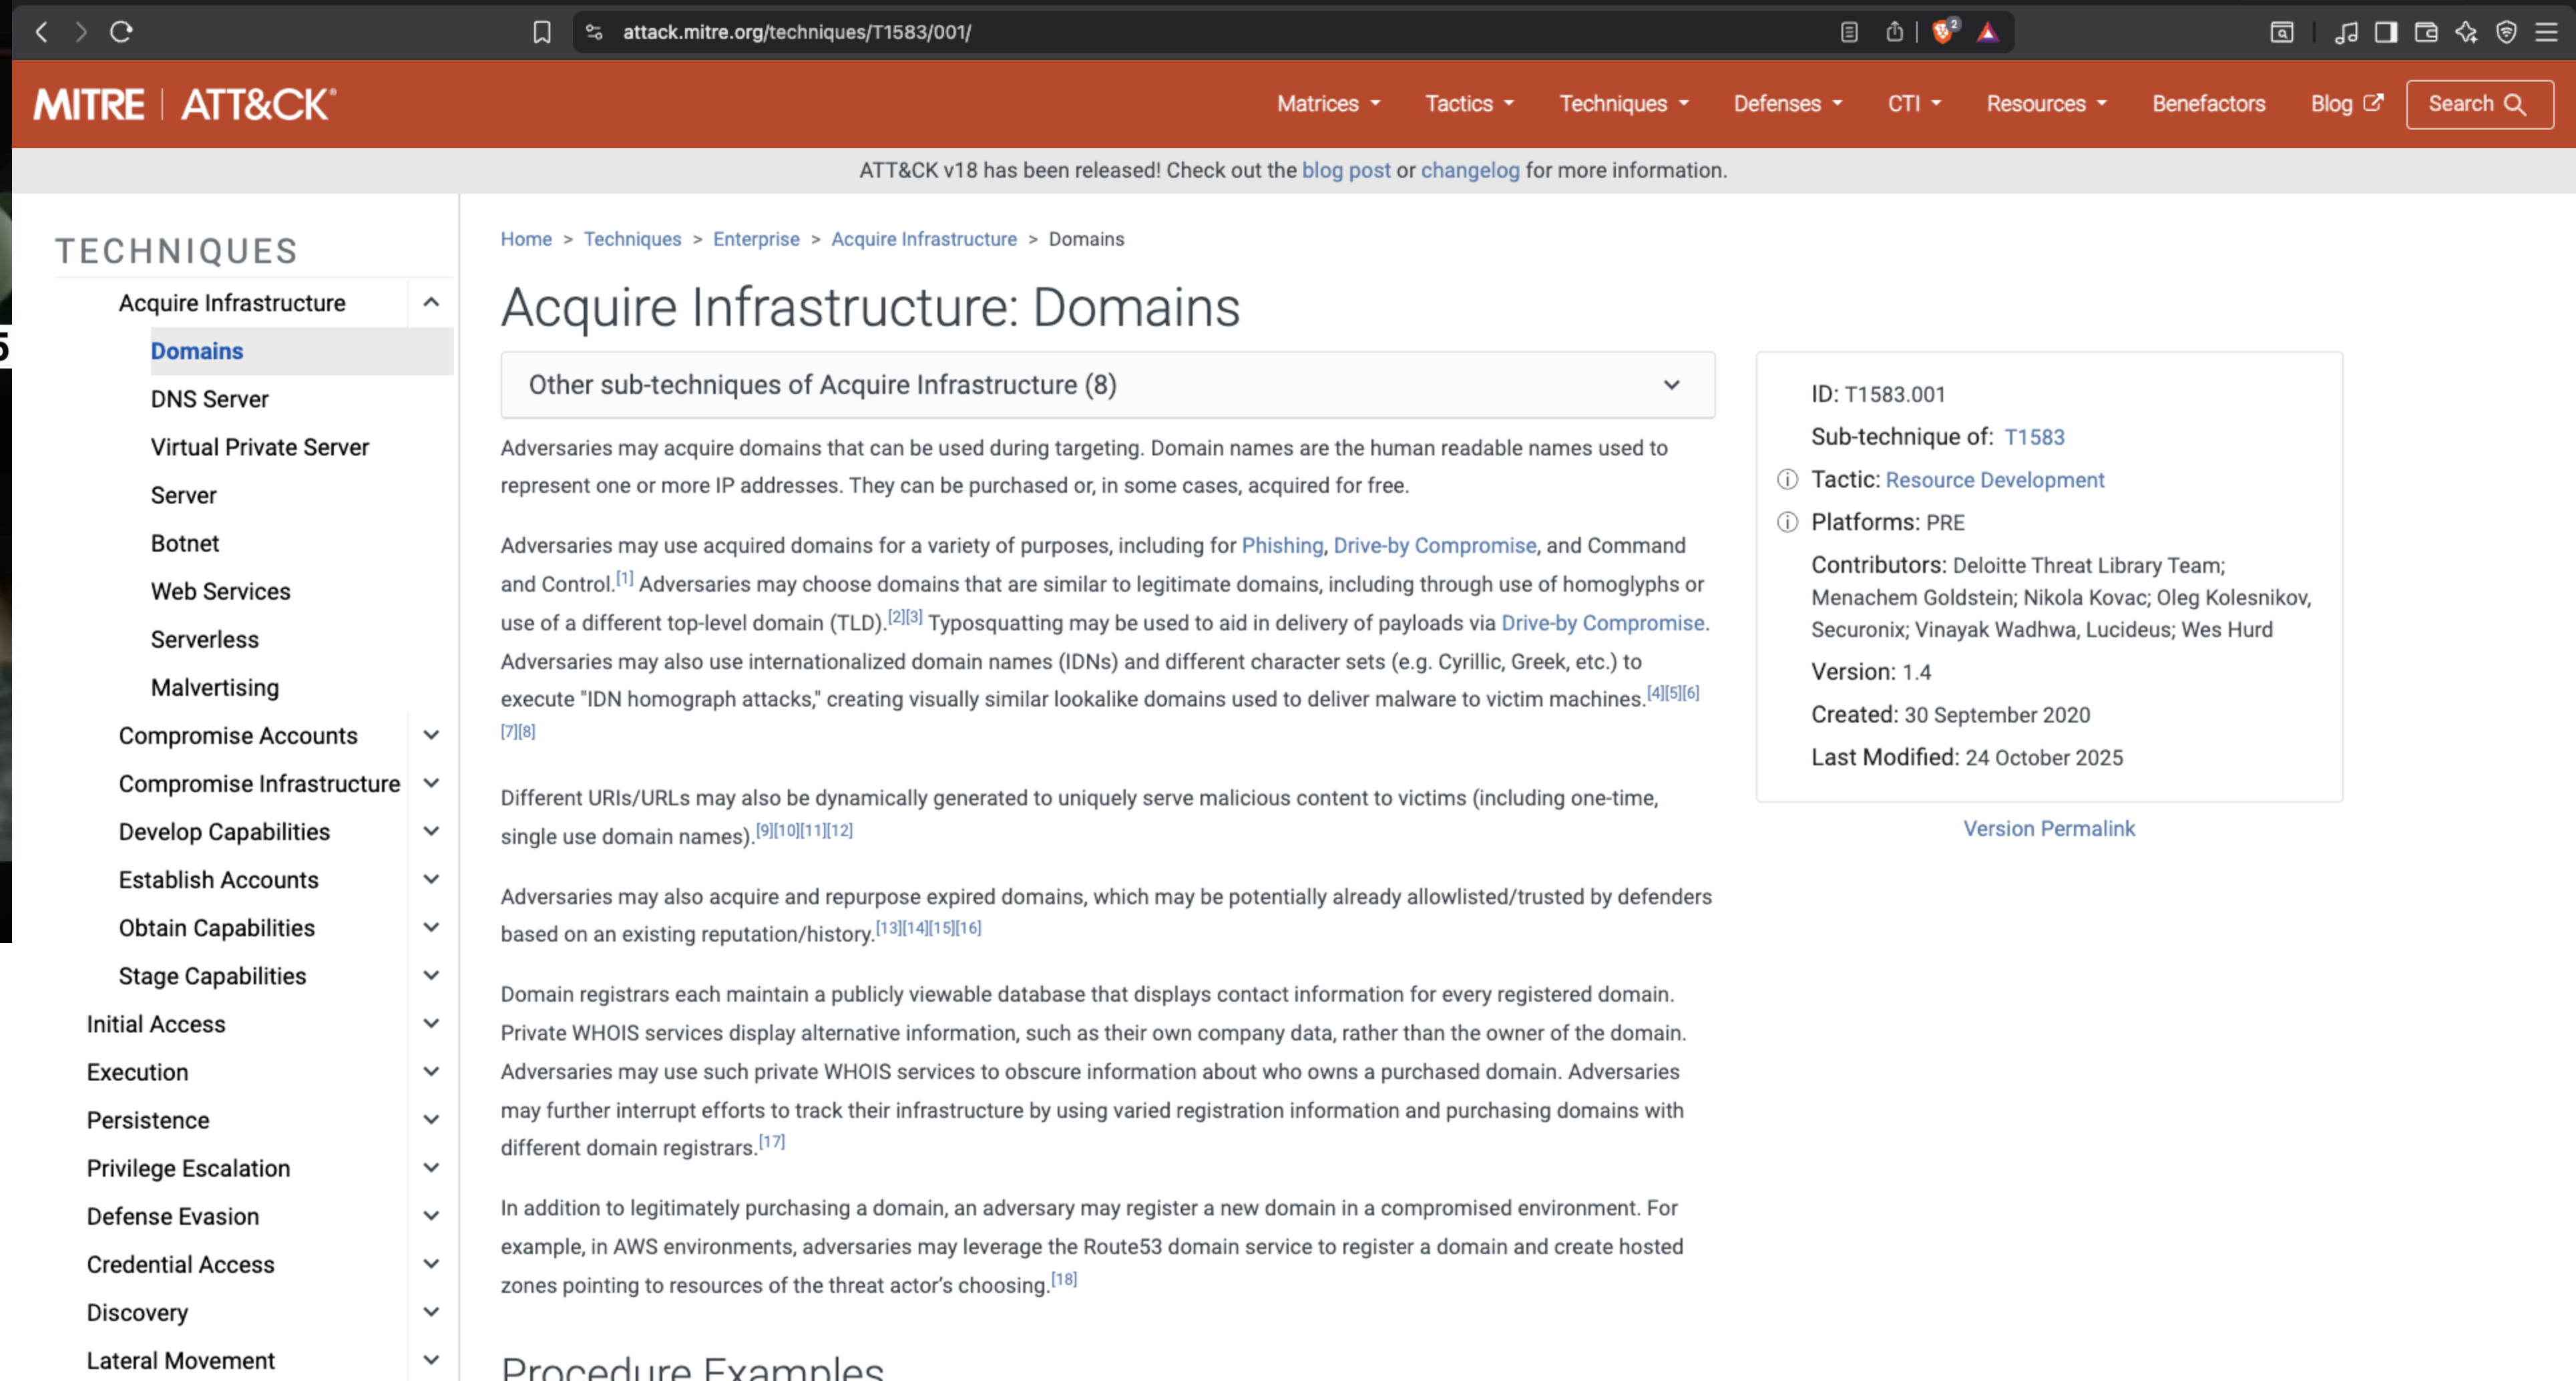This screenshot has height=1381, width=2576.
Task: Open the Brave VPN shield icon
Action: [2506, 32]
